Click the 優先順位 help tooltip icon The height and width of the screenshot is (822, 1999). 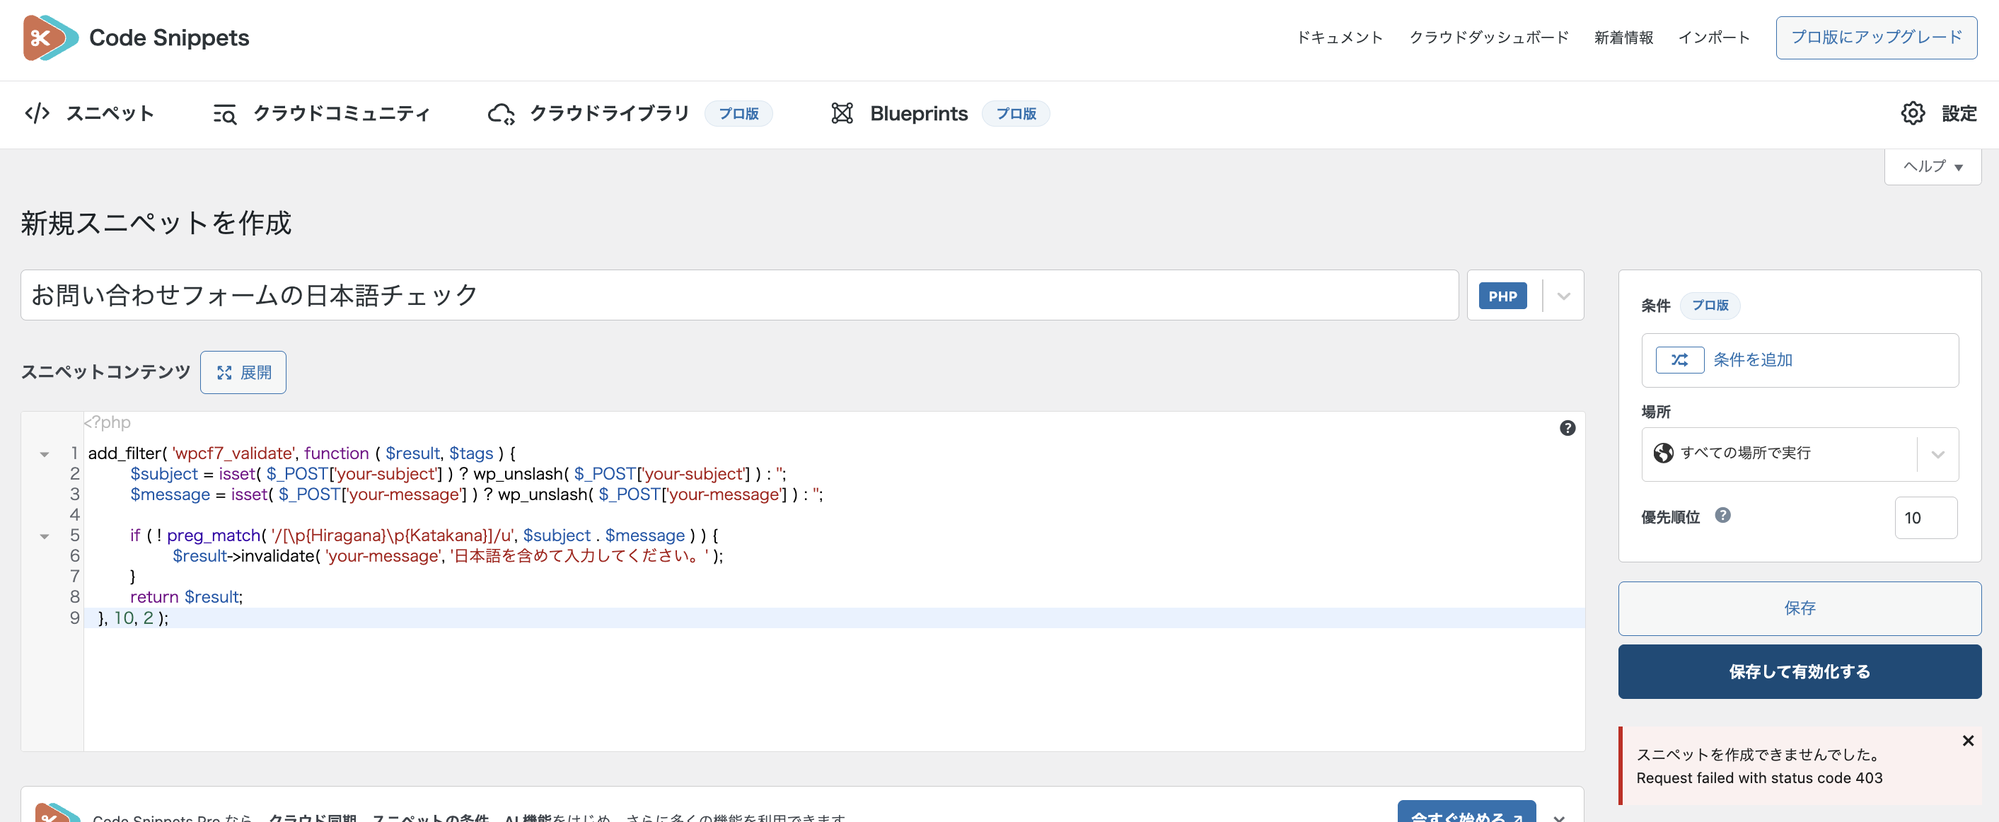(x=1722, y=516)
